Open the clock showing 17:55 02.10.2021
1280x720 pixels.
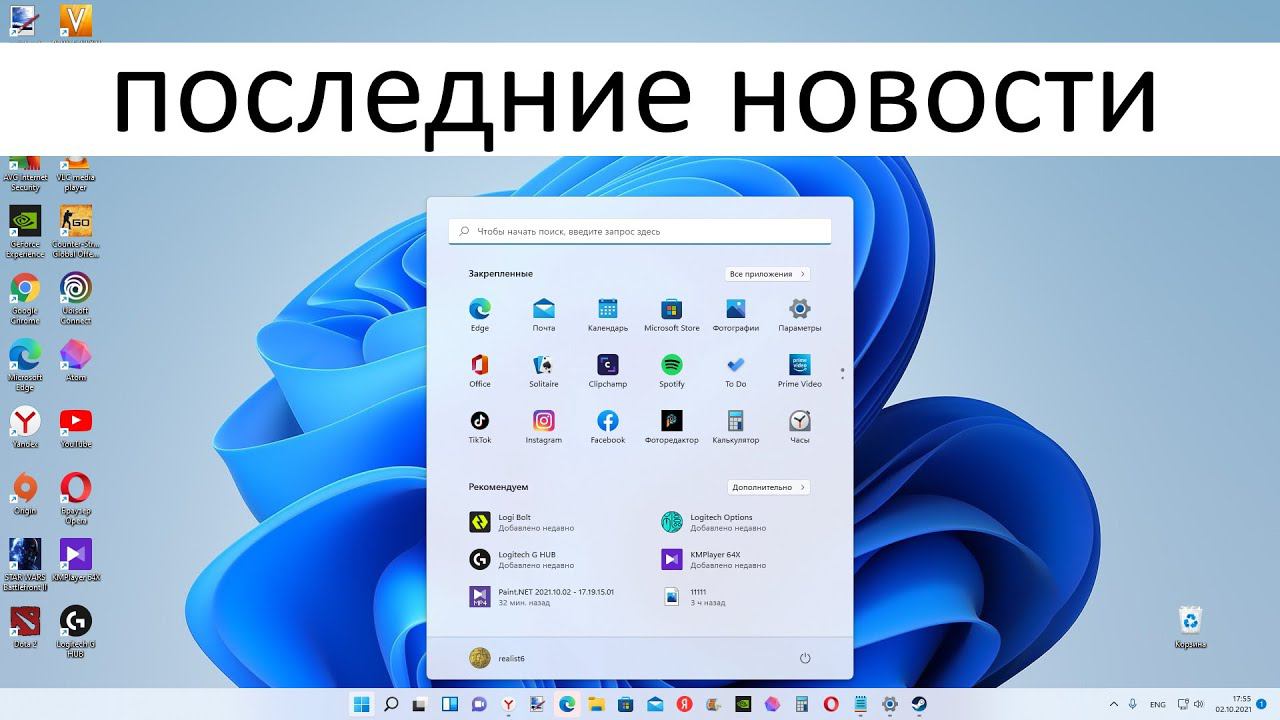point(1234,704)
